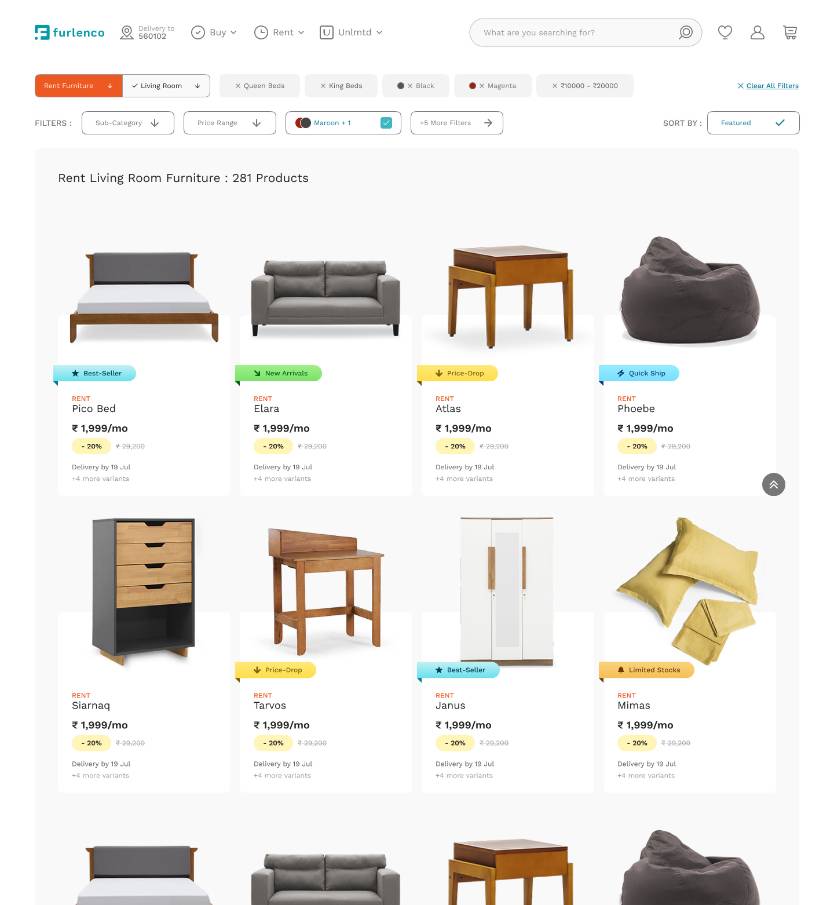Click the scroll-to-top arrow button

tap(773, 484)
